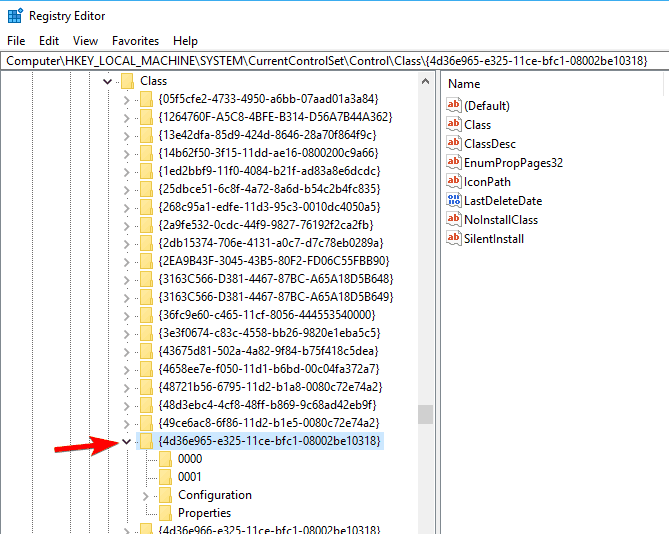Click the folder icon of Configuration subkey
Screen dimensions: 669x534
pyautogui.click(x=165, y=495)
